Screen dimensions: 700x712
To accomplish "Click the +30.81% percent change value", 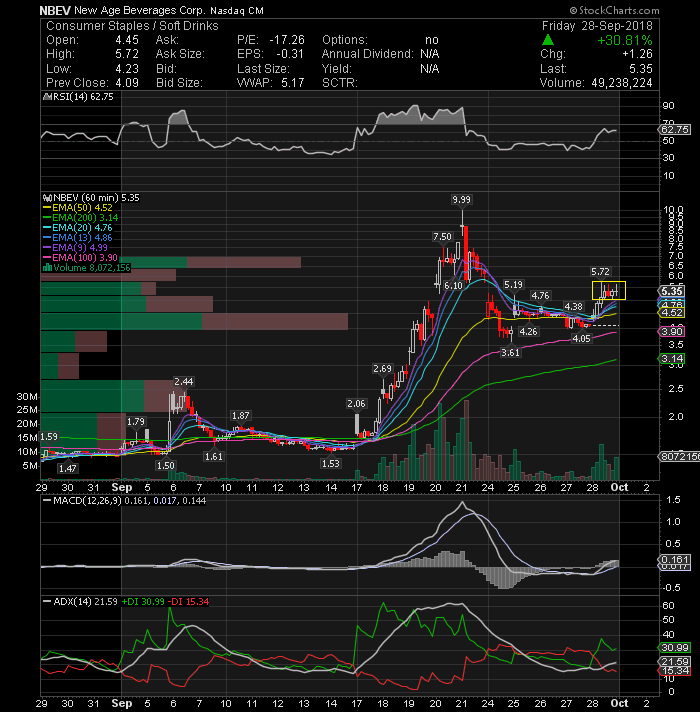I will tap(625, 40).
